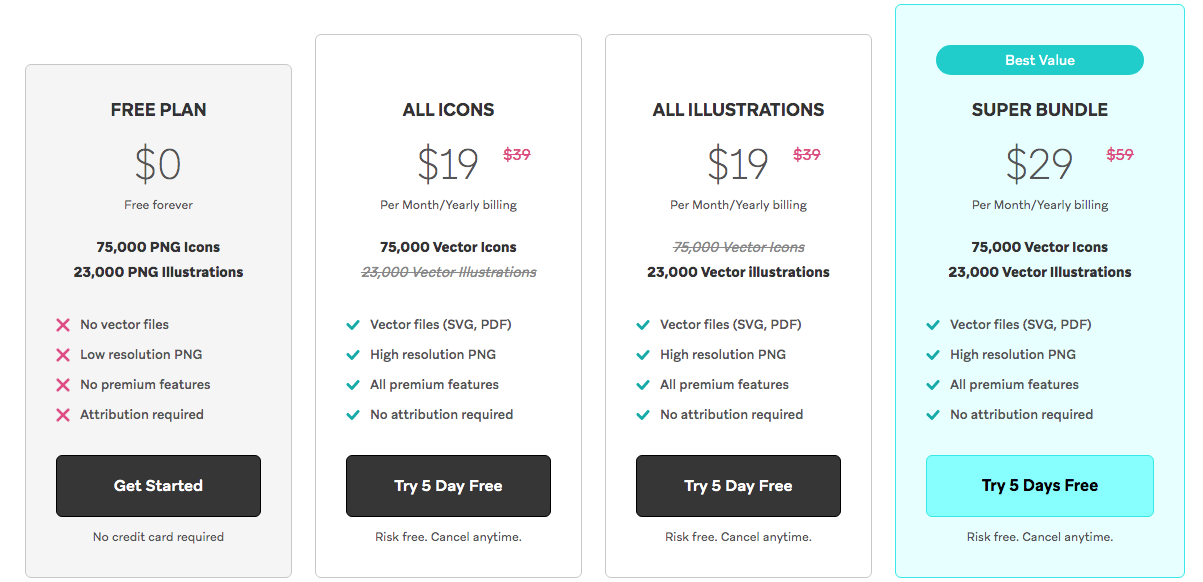This screenshot has width=1203, height=582.
Task: Click the crossed-out $59 price
Action: pyautogui.click(x=1119, y=155)
